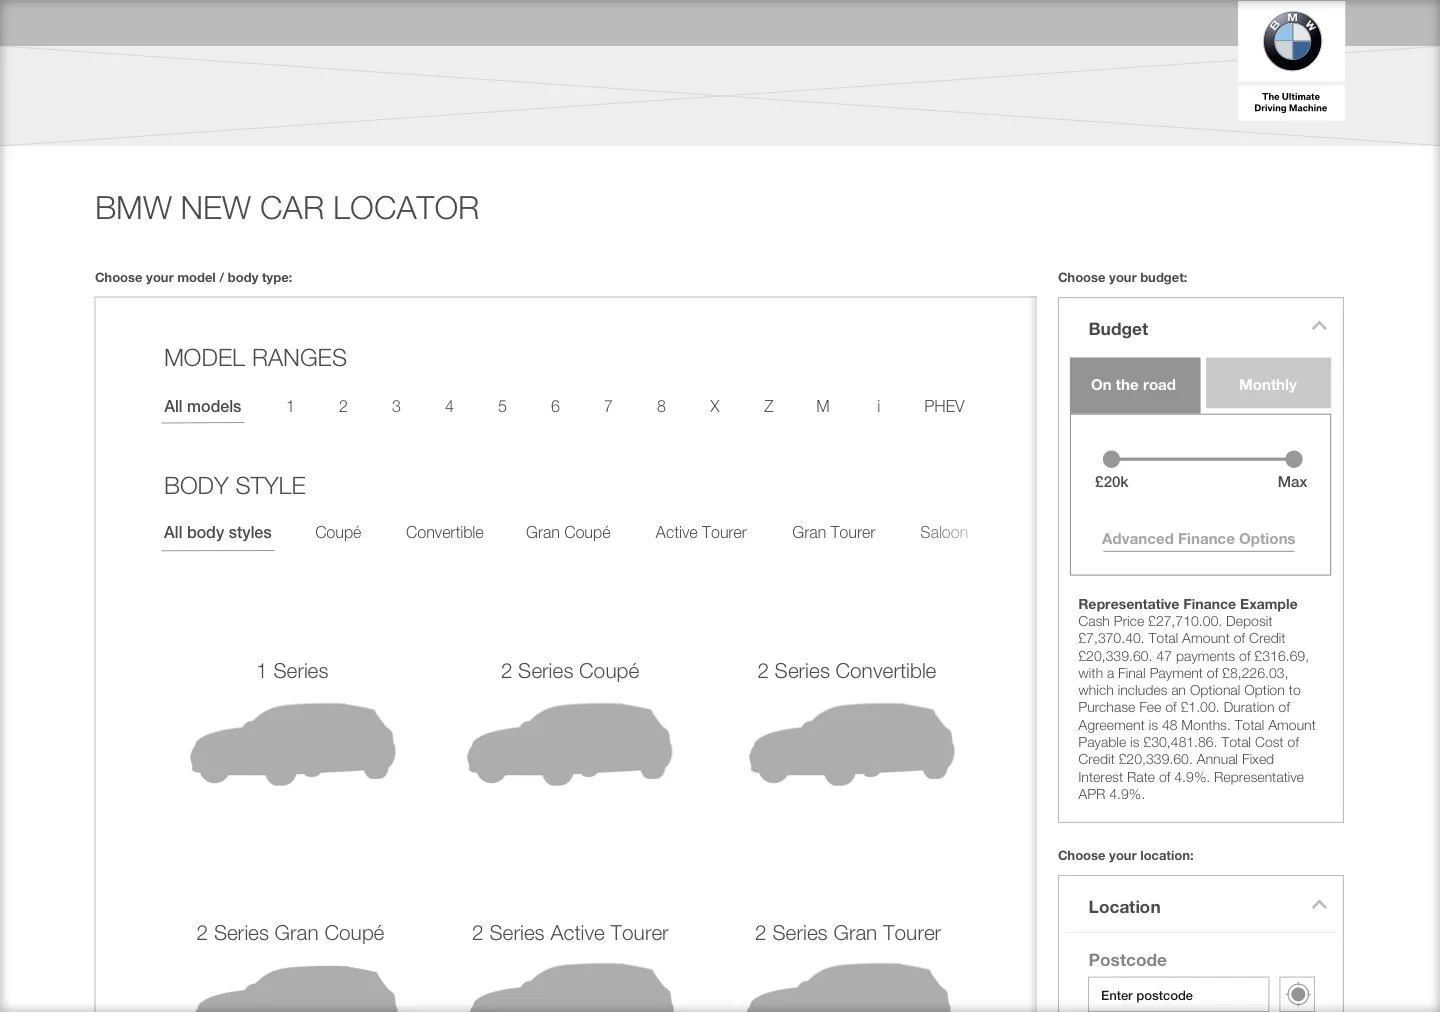Select the 2 Series Convertible car silhouette
This screenshot has width=1440, height=1012.
(851, 743)
